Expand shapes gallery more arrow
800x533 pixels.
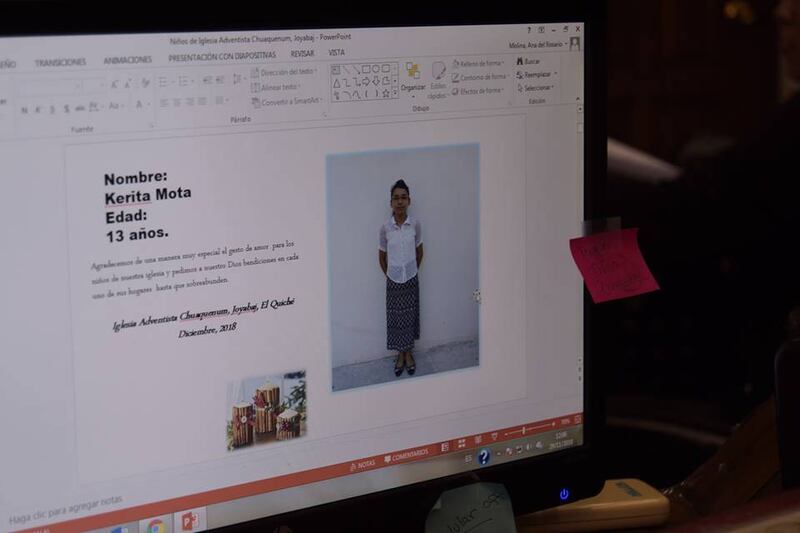coord(395,93)
